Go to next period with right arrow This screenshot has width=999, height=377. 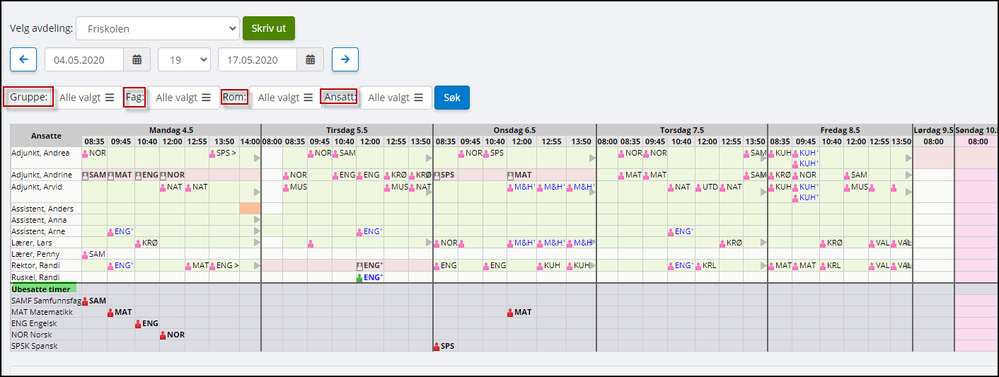345,59
